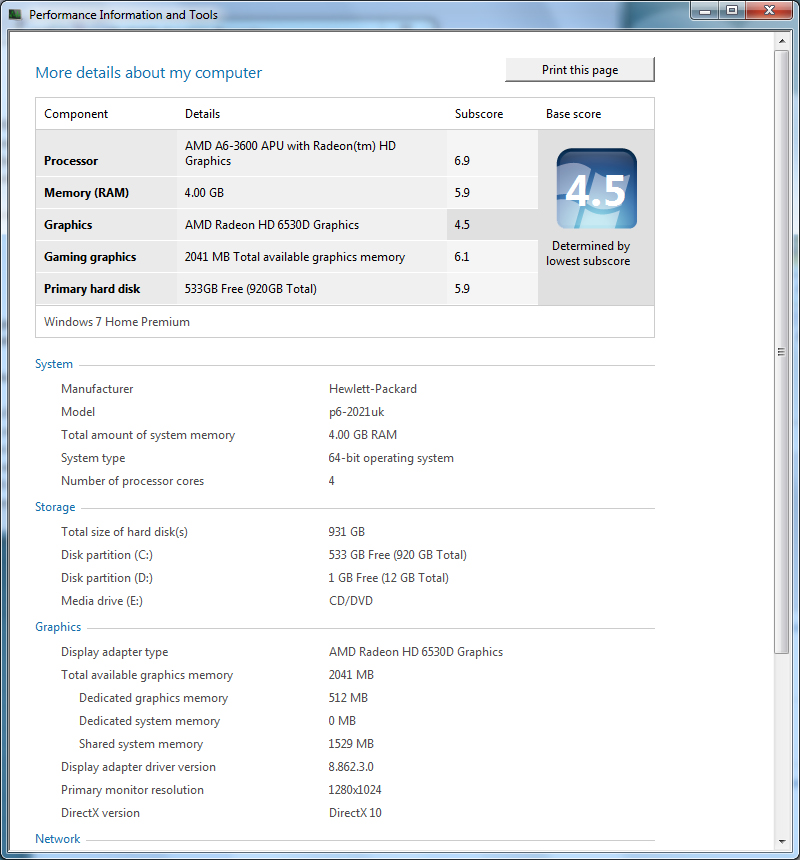Maximize the Performance Information window
The image size is (800, 860).
(732, 10)
